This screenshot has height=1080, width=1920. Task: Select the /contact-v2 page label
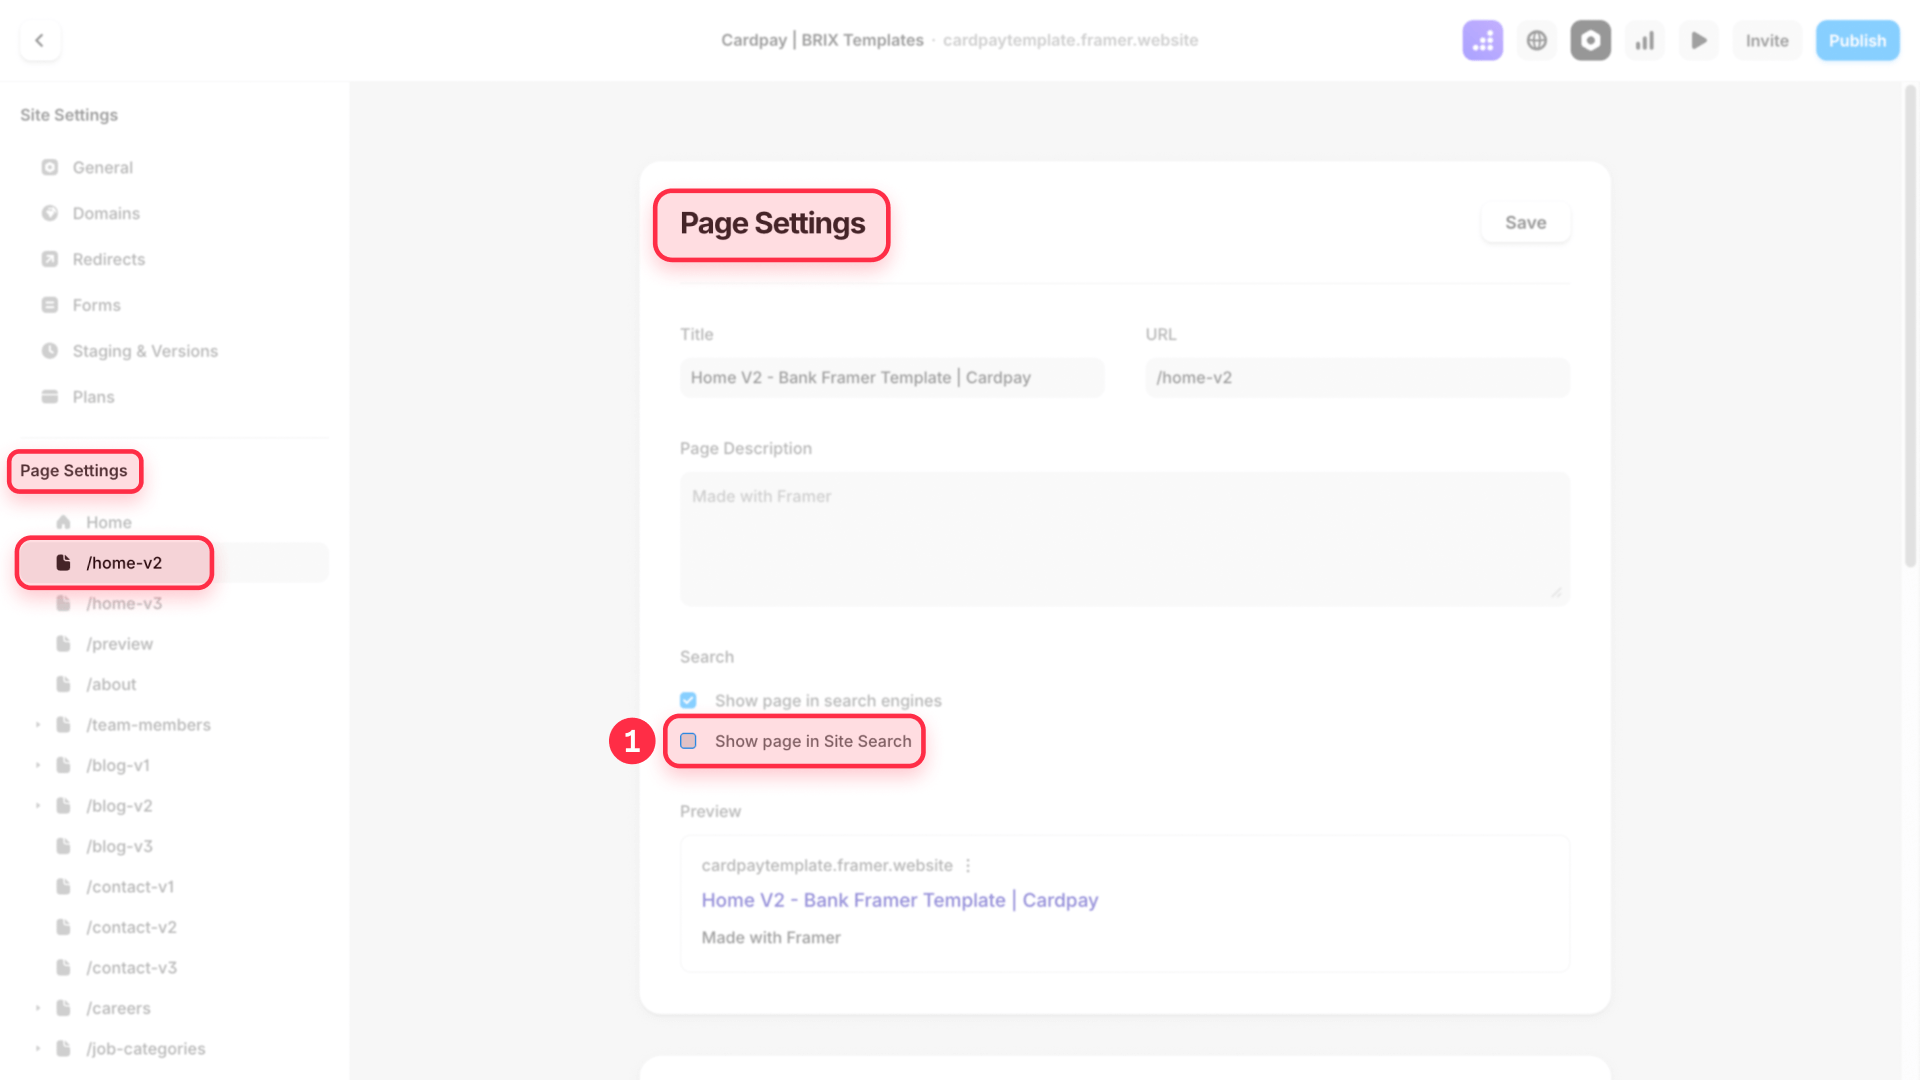point(131,927)
